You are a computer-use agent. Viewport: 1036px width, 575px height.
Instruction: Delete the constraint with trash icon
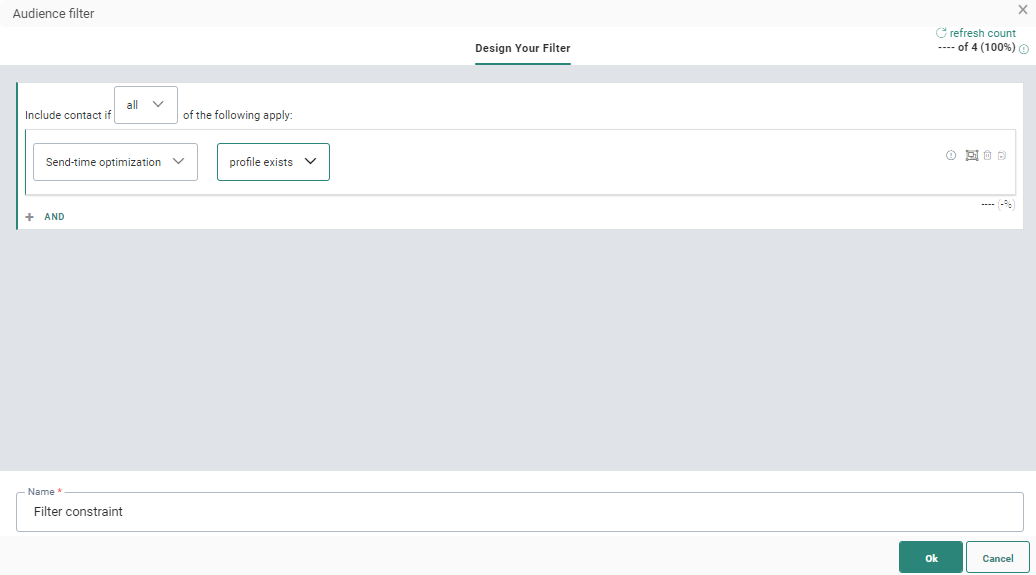point(987,155)
